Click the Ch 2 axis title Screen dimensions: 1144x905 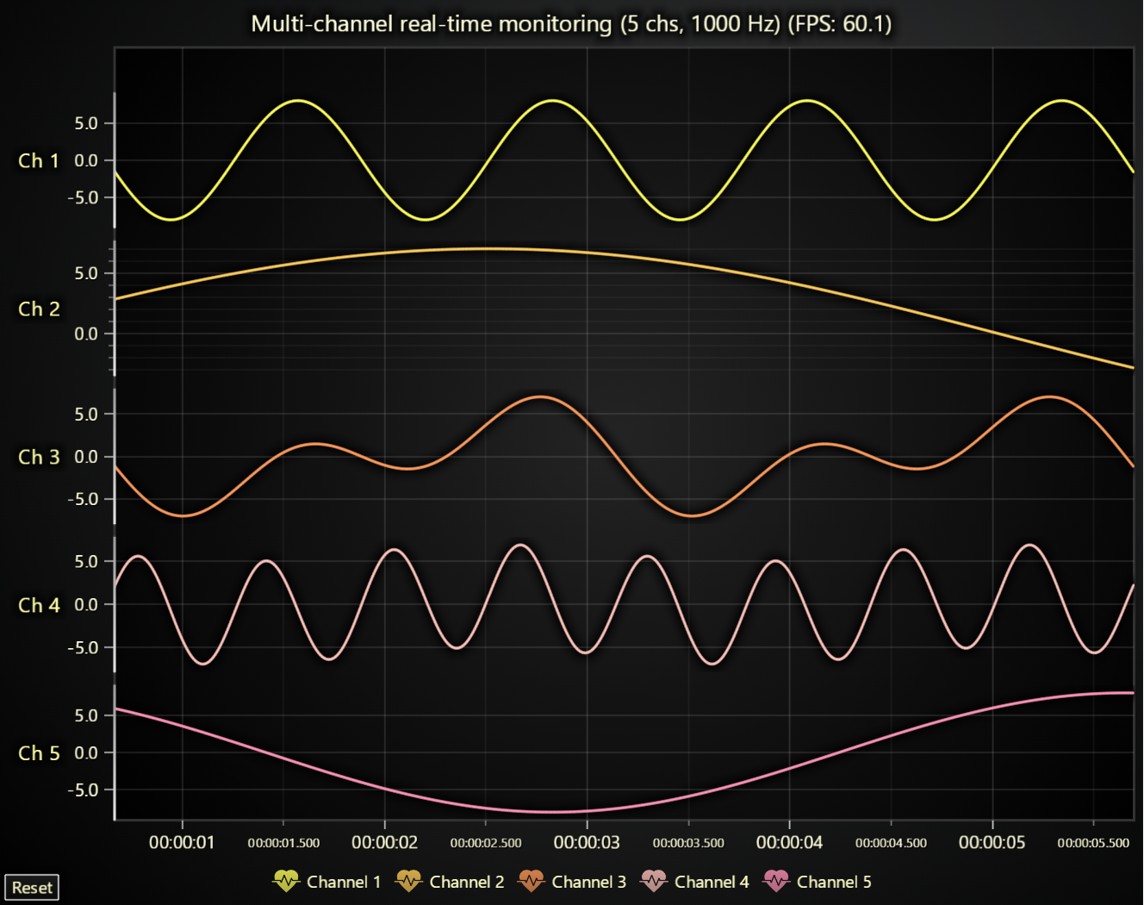[39, 309]
